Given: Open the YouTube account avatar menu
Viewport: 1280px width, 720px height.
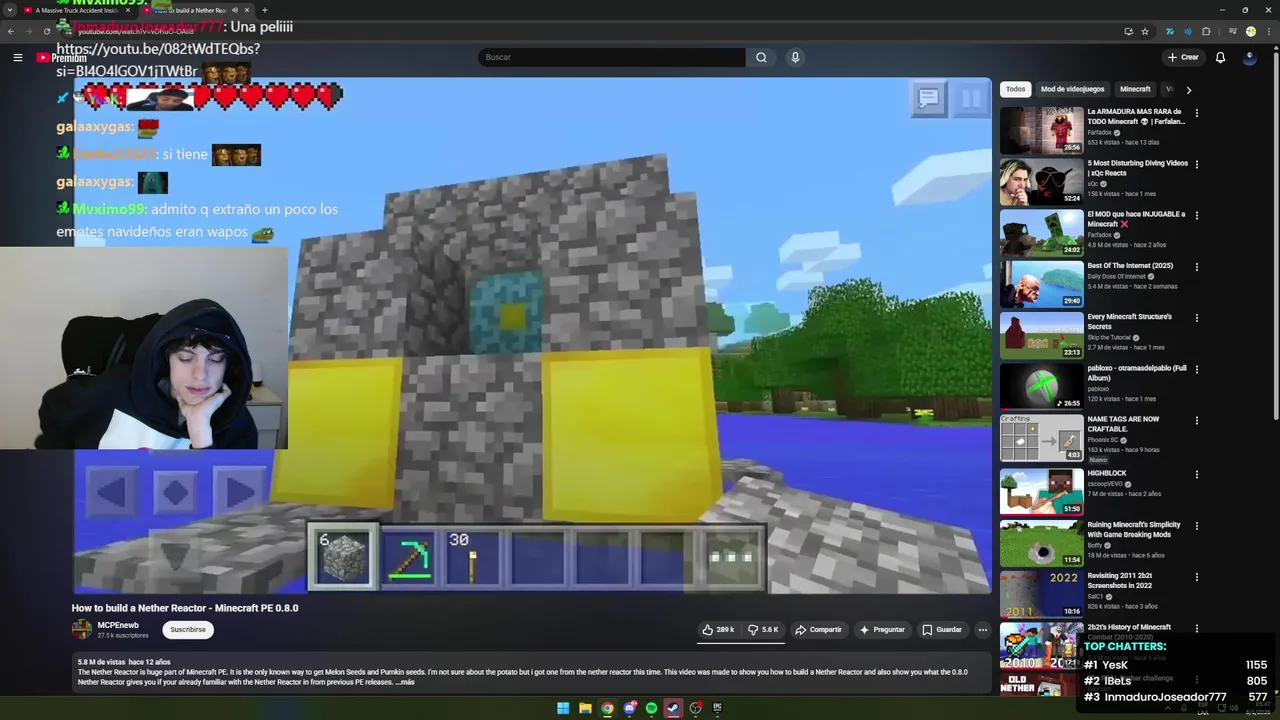Looking at the screenshot, I should tap(1249, 57).
